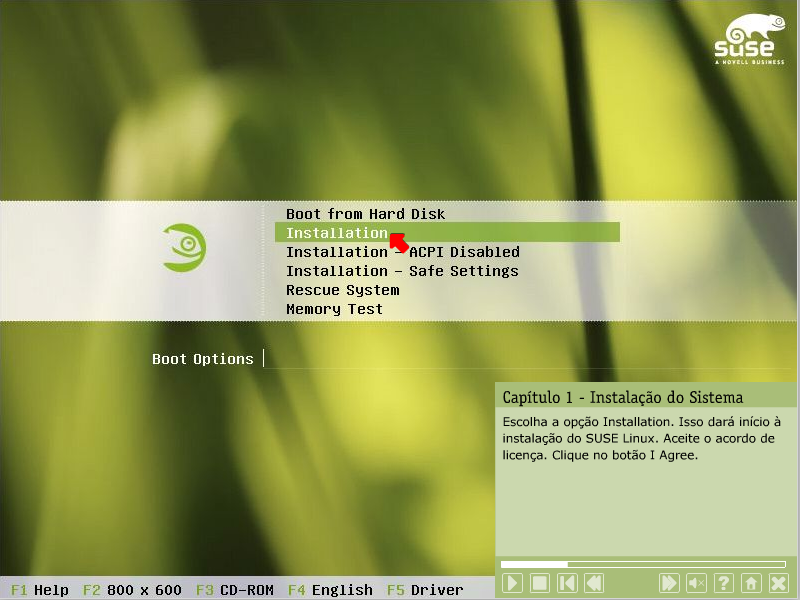Select Installation – Safe Settings entry

click(402, 271)
